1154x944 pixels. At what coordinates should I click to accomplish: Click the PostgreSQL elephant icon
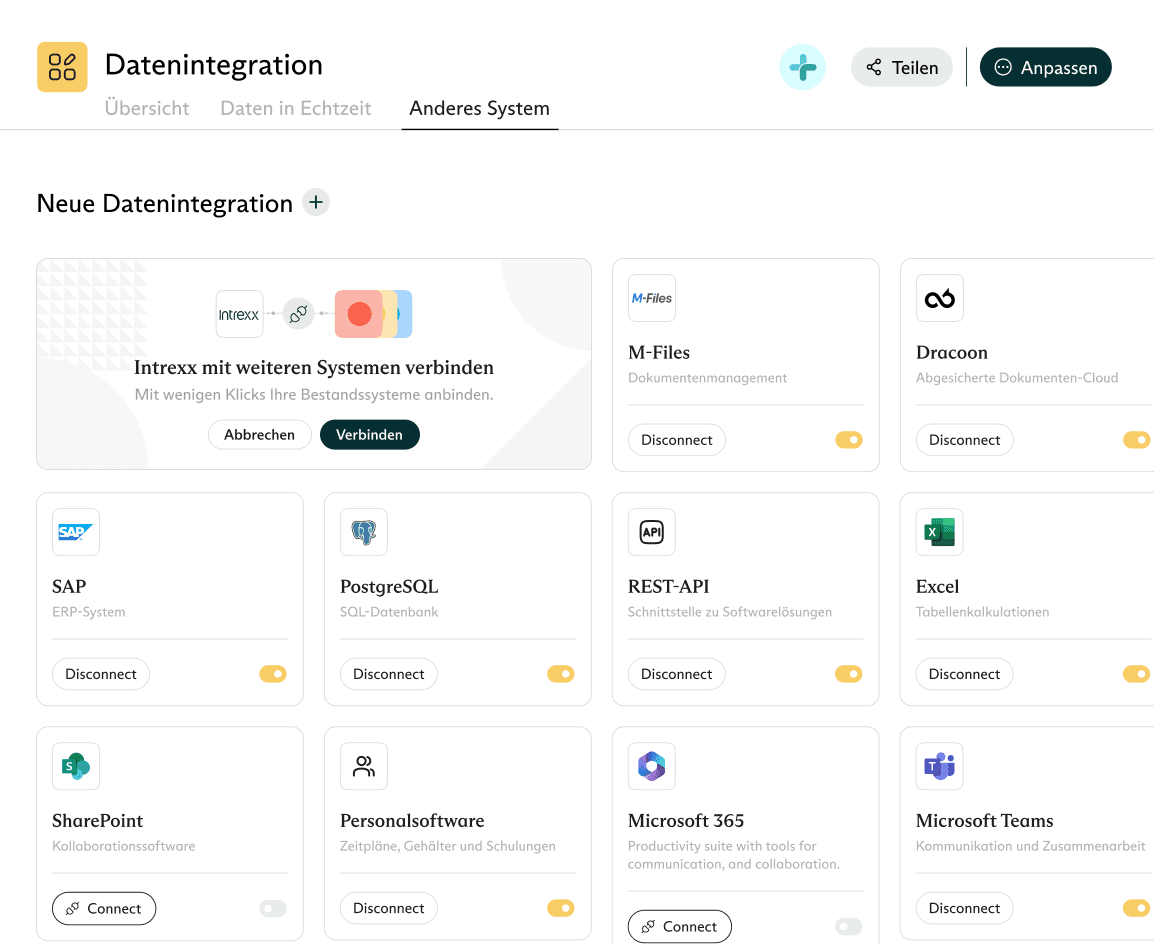[x=364, y=532]
